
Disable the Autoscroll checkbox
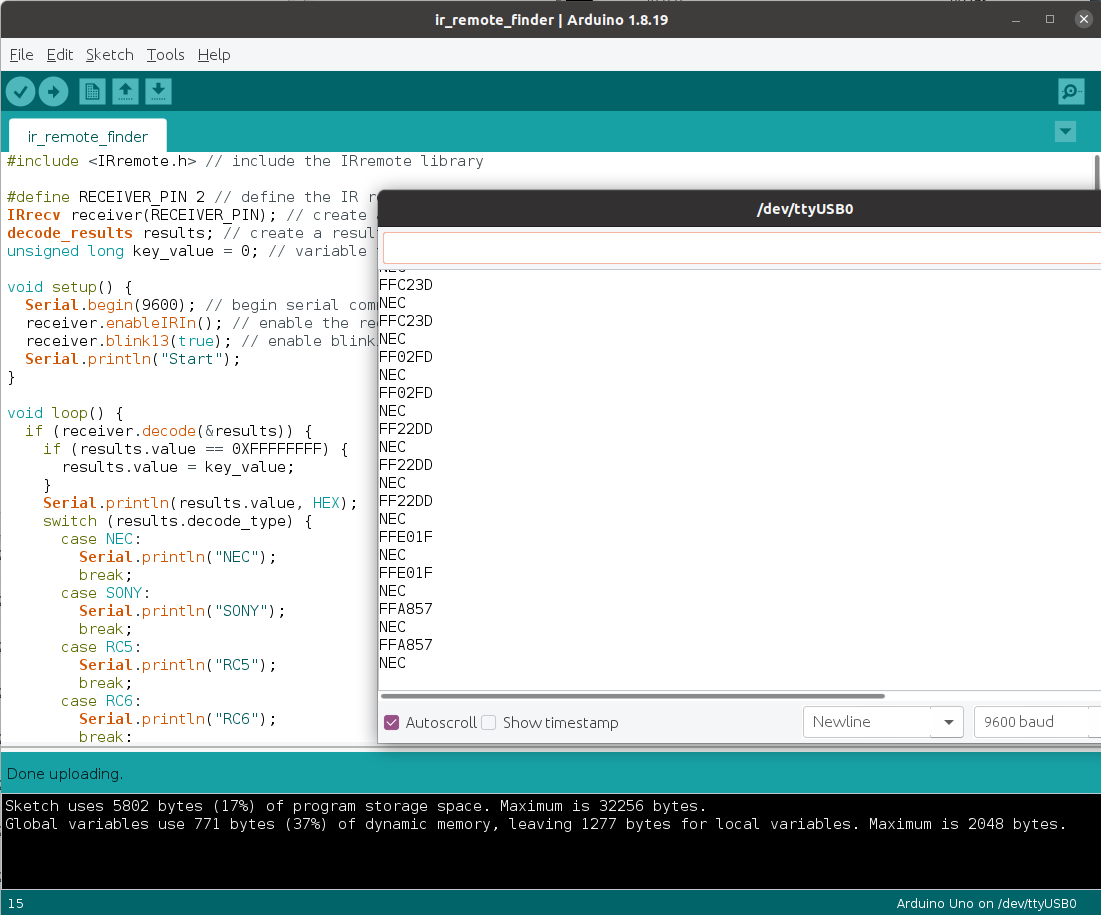click(x=392, y=723)
